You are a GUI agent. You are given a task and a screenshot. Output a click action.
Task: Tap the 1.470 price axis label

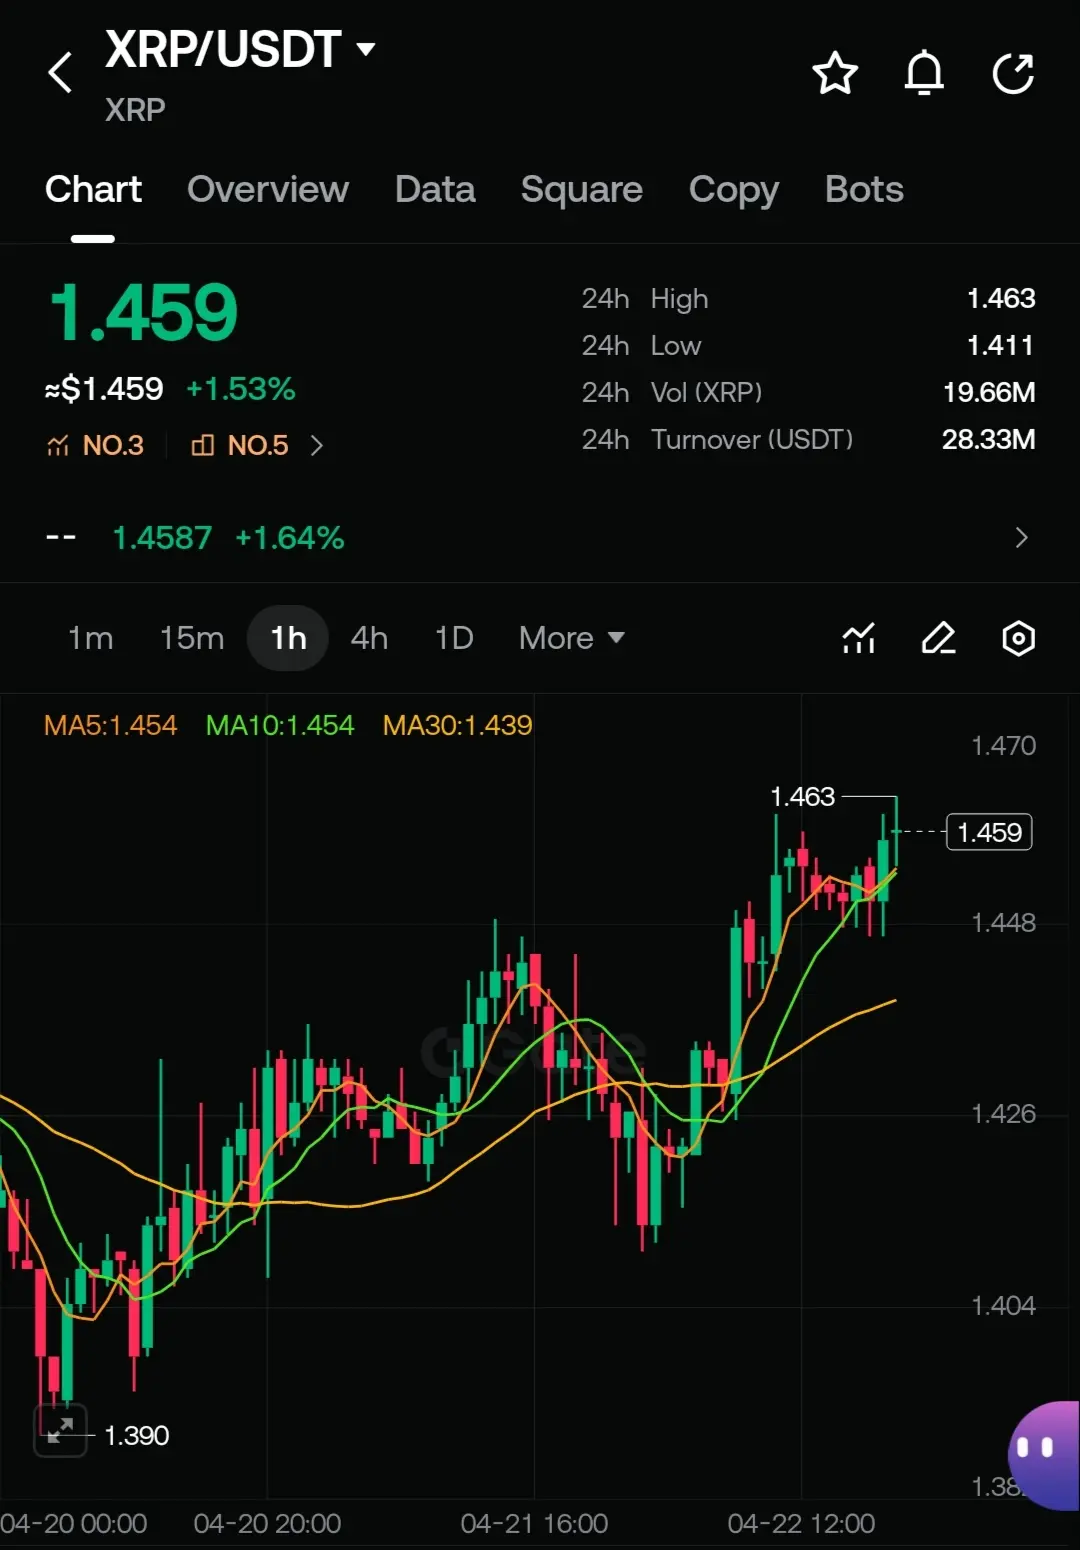[x=1004, y=745]
